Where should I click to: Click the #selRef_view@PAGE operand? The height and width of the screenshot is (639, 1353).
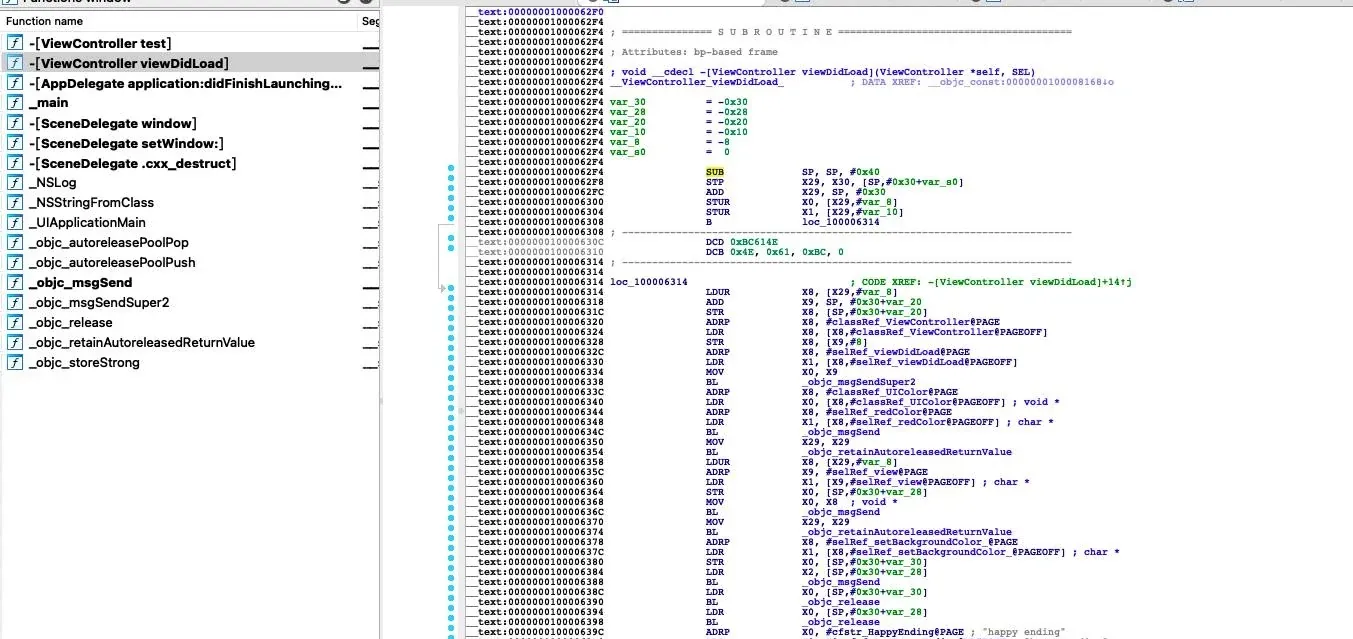(875, 472)
